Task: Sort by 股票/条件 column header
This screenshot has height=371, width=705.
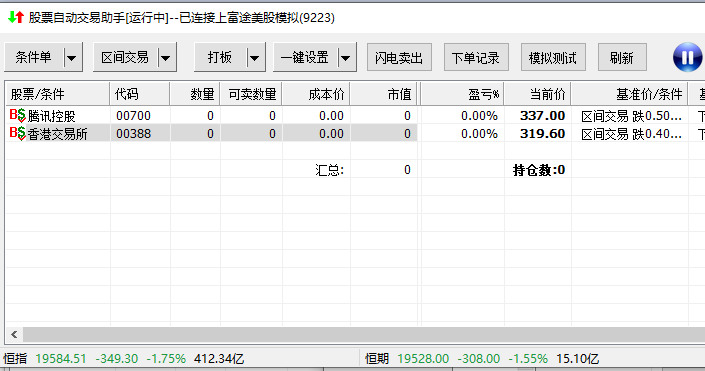Action: click(x=58, y=94)
